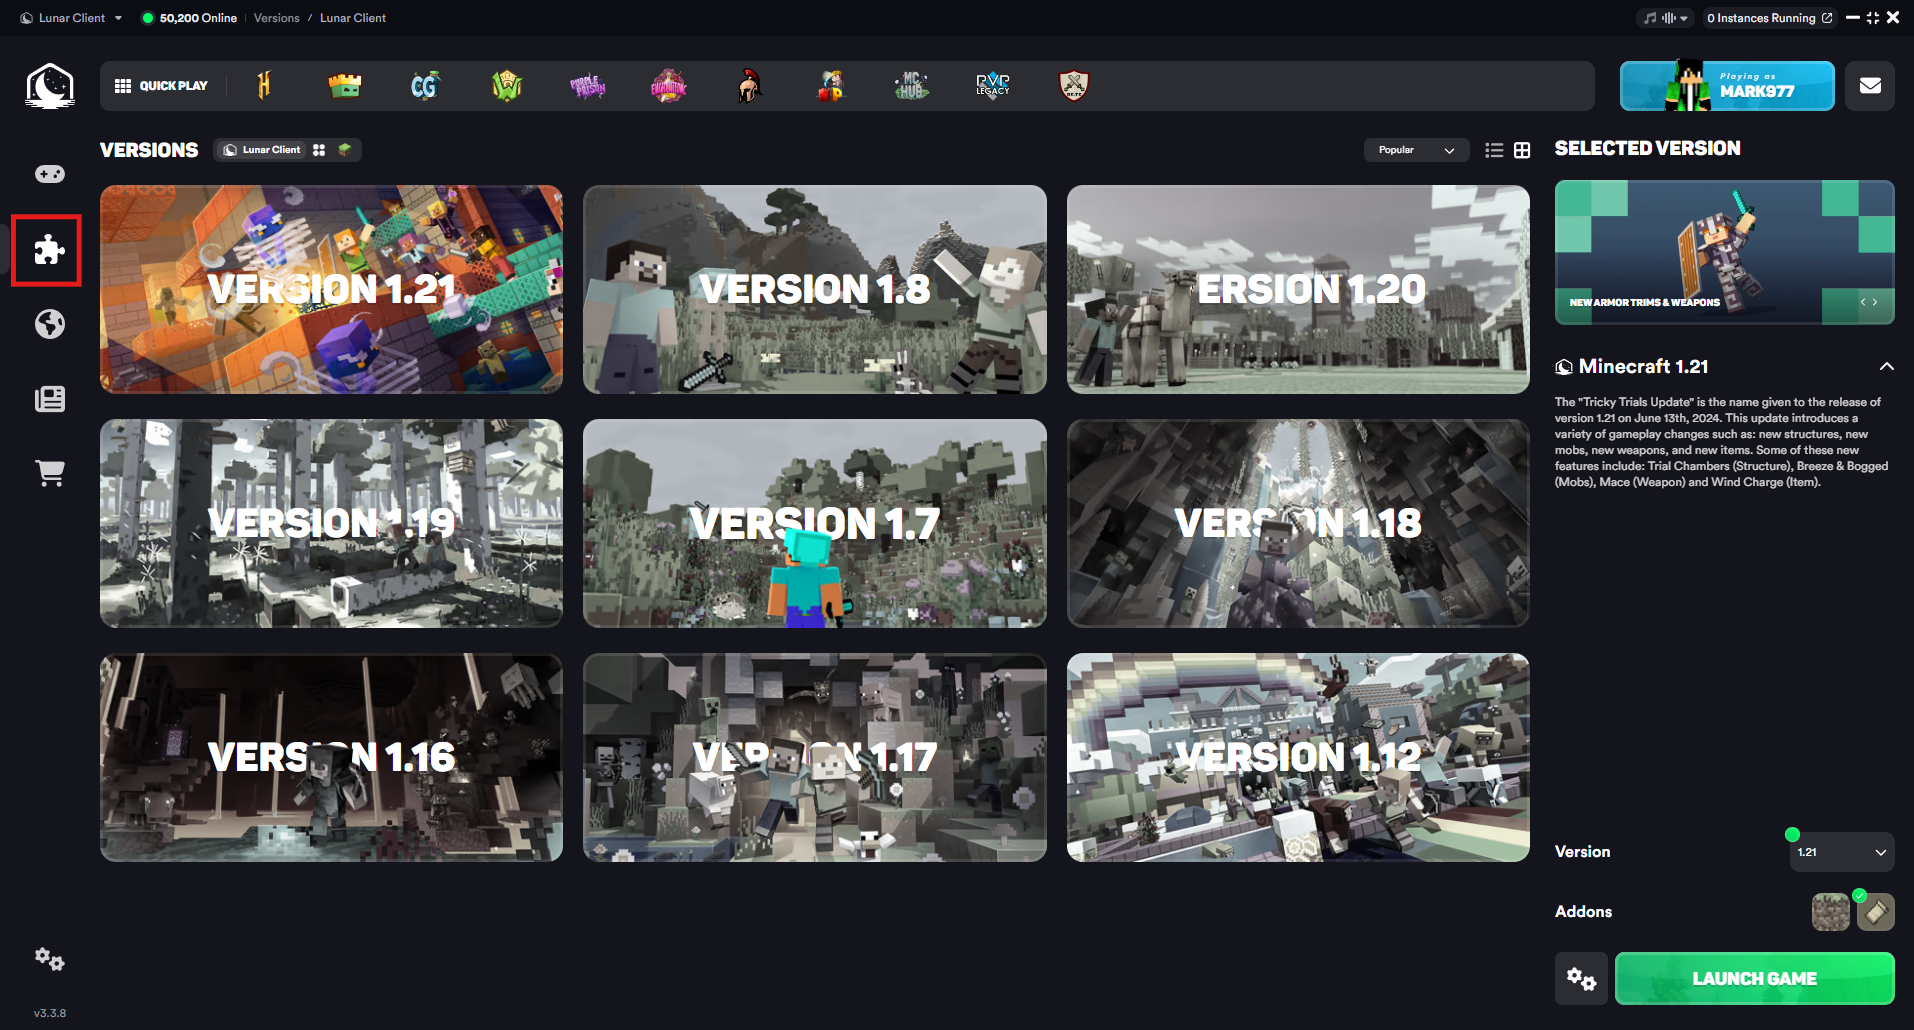Screen dimensions: 1914x1030
Task: Open the 1.21 Version dropdown
Action: (1842, 852)
